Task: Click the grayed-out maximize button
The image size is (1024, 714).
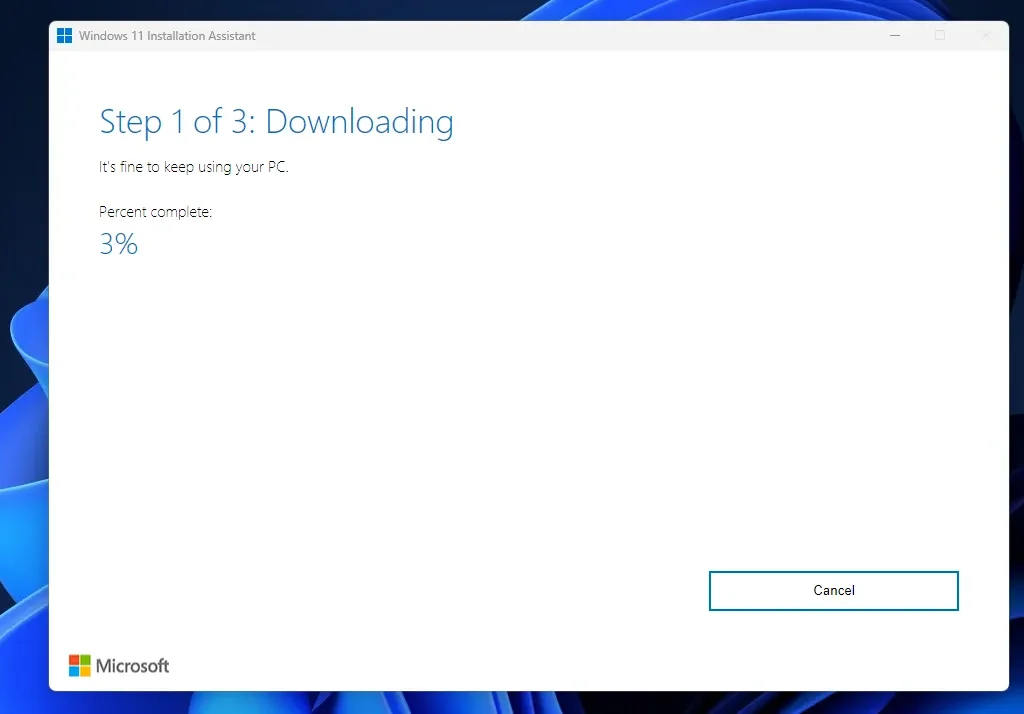Action: 940,36
